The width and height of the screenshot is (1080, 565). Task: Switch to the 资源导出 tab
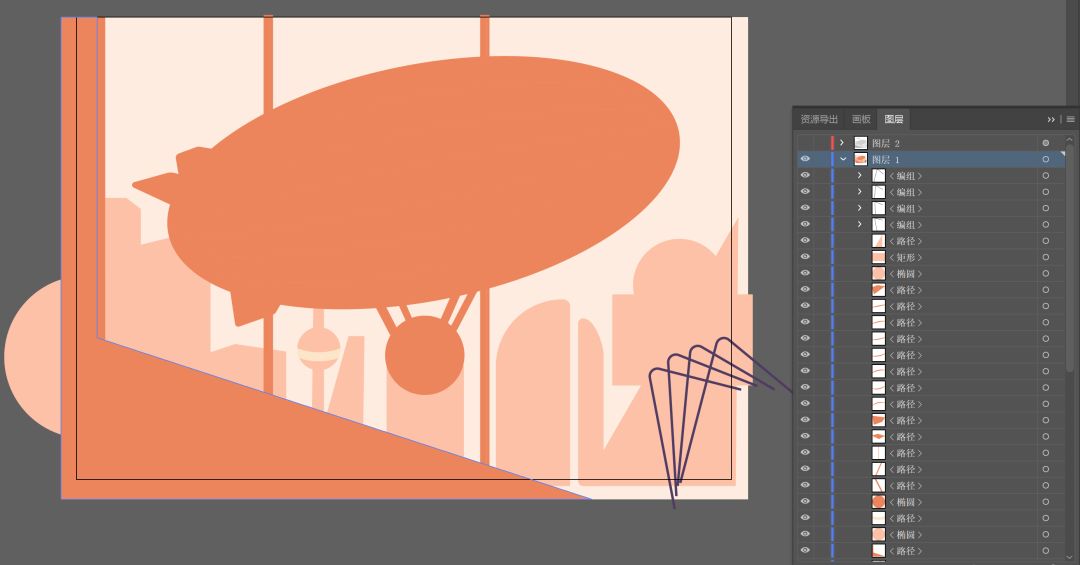[819, 119]
